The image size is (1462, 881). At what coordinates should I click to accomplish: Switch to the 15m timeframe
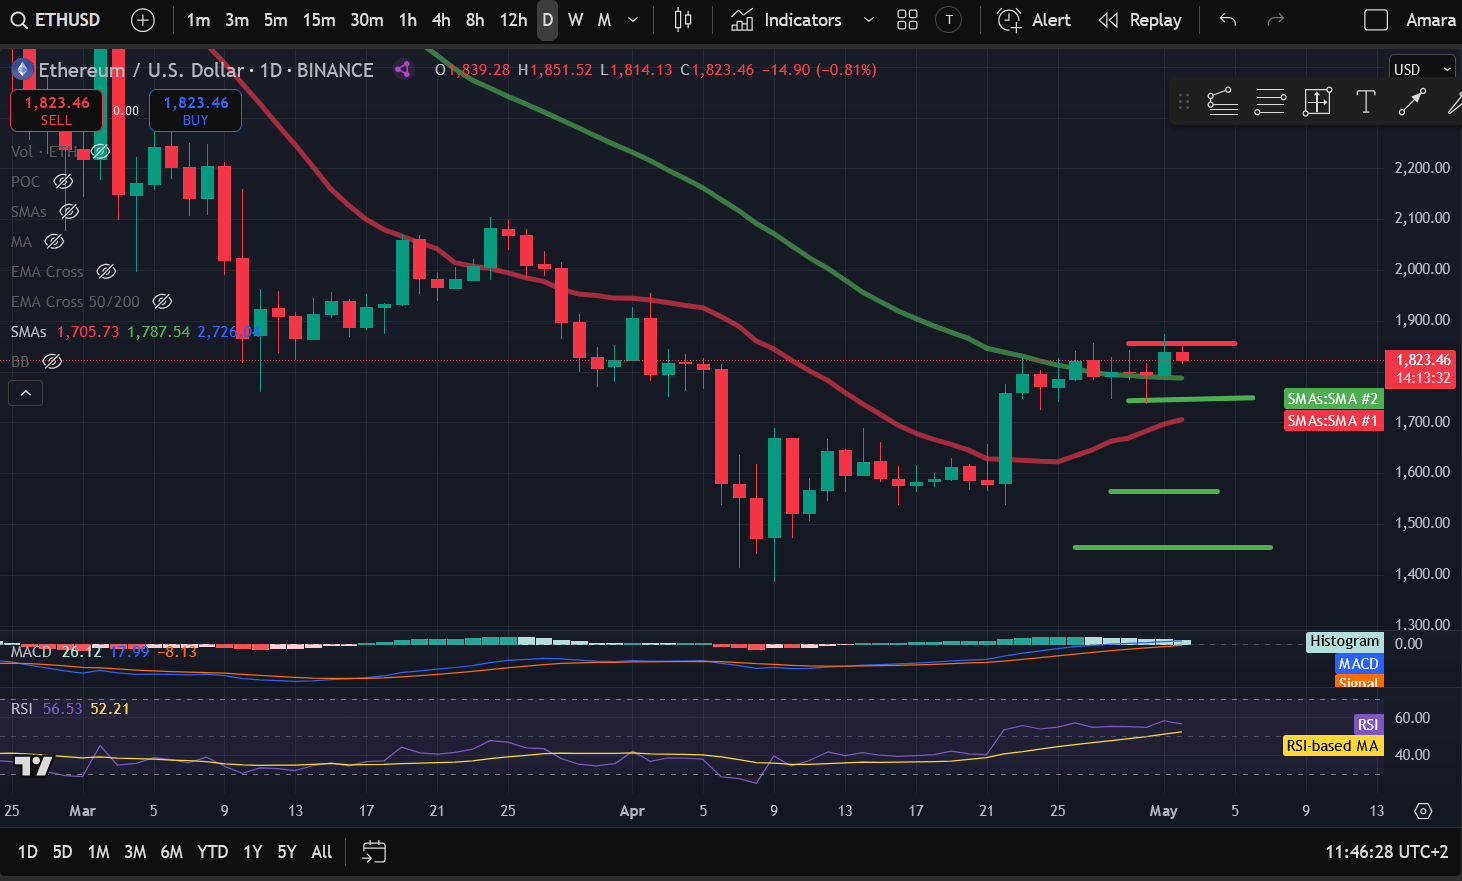pyautogui.click(x=319, y=20)
